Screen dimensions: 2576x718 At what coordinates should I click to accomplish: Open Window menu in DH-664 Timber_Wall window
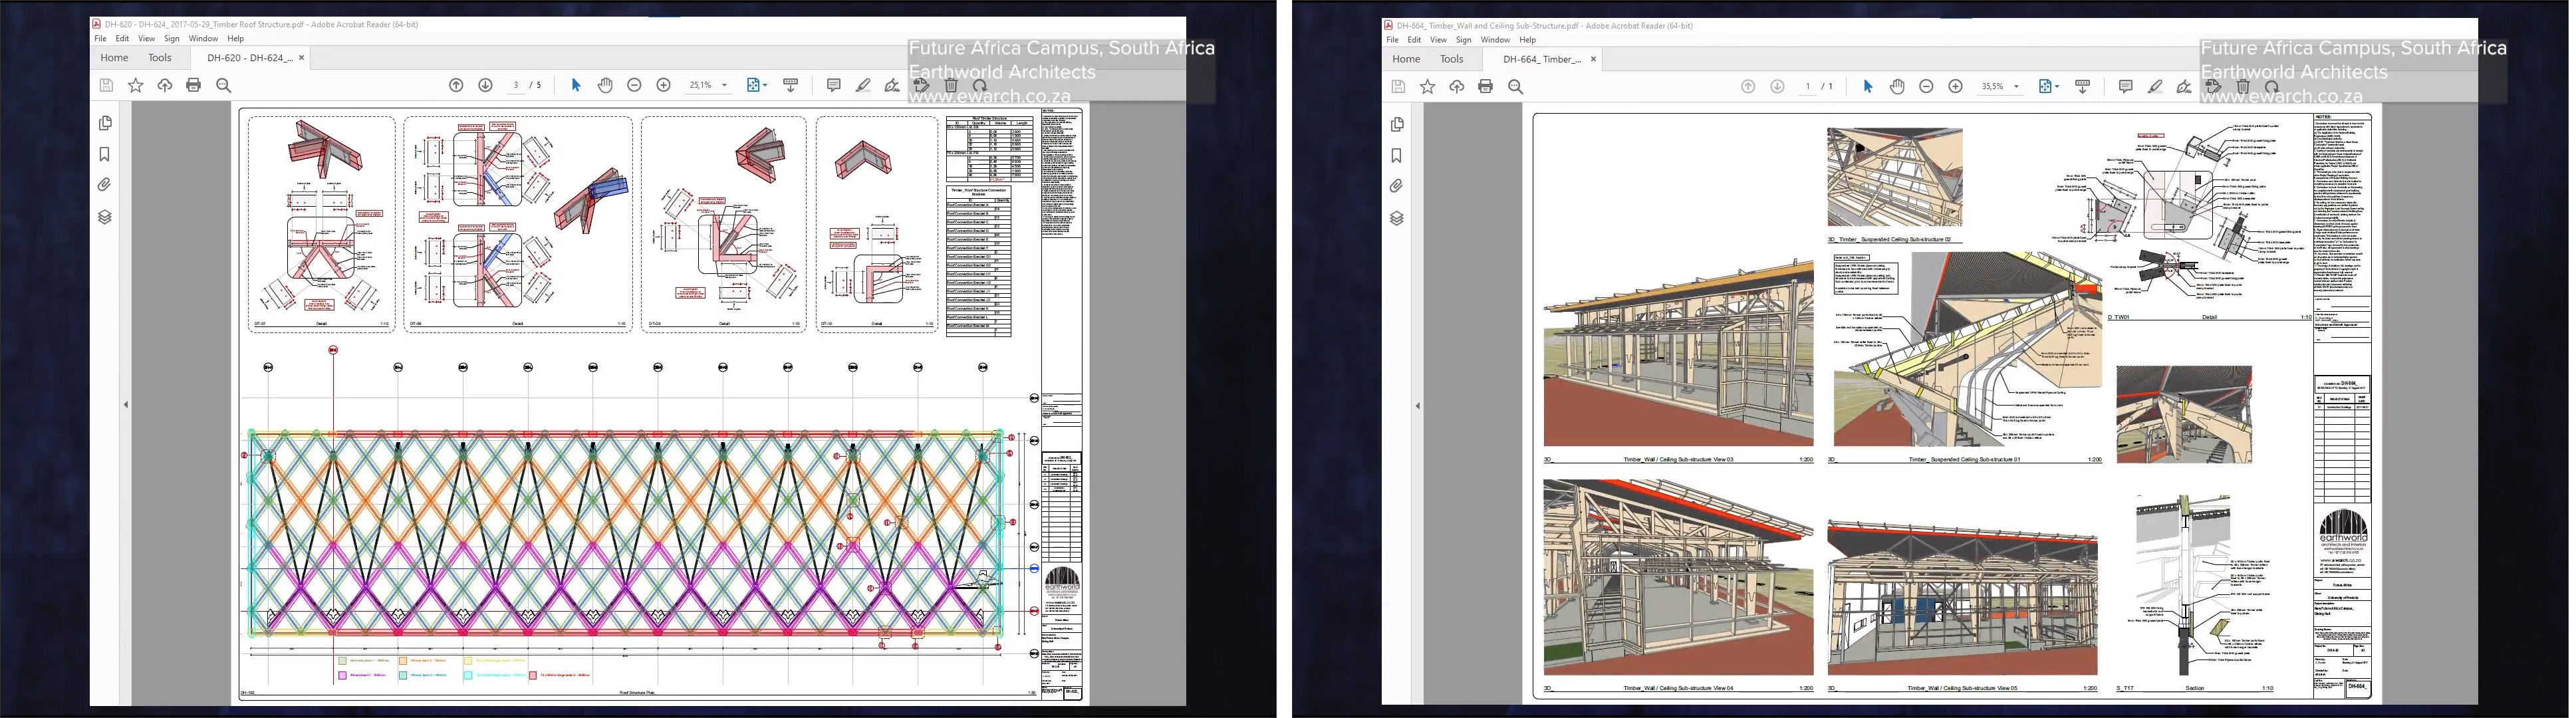click(x=1495, y=40)
